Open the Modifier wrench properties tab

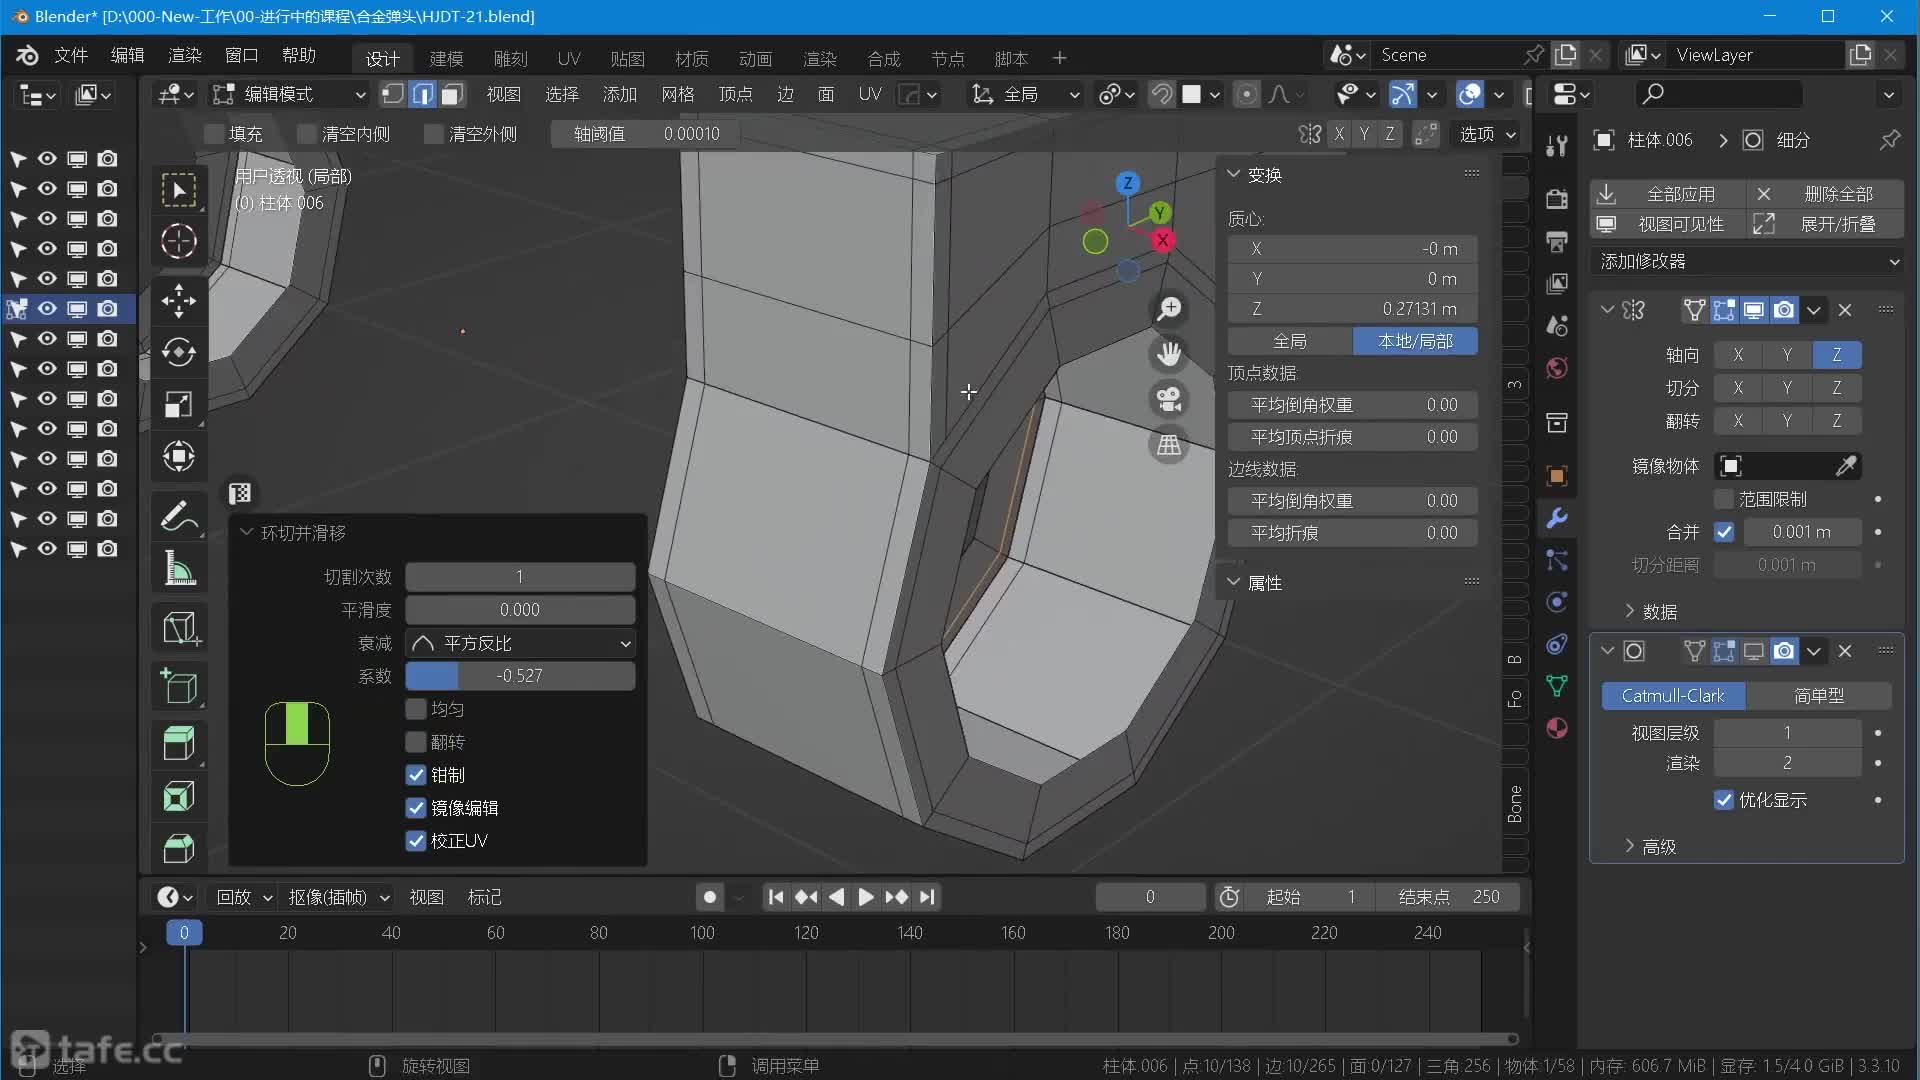1556,518
